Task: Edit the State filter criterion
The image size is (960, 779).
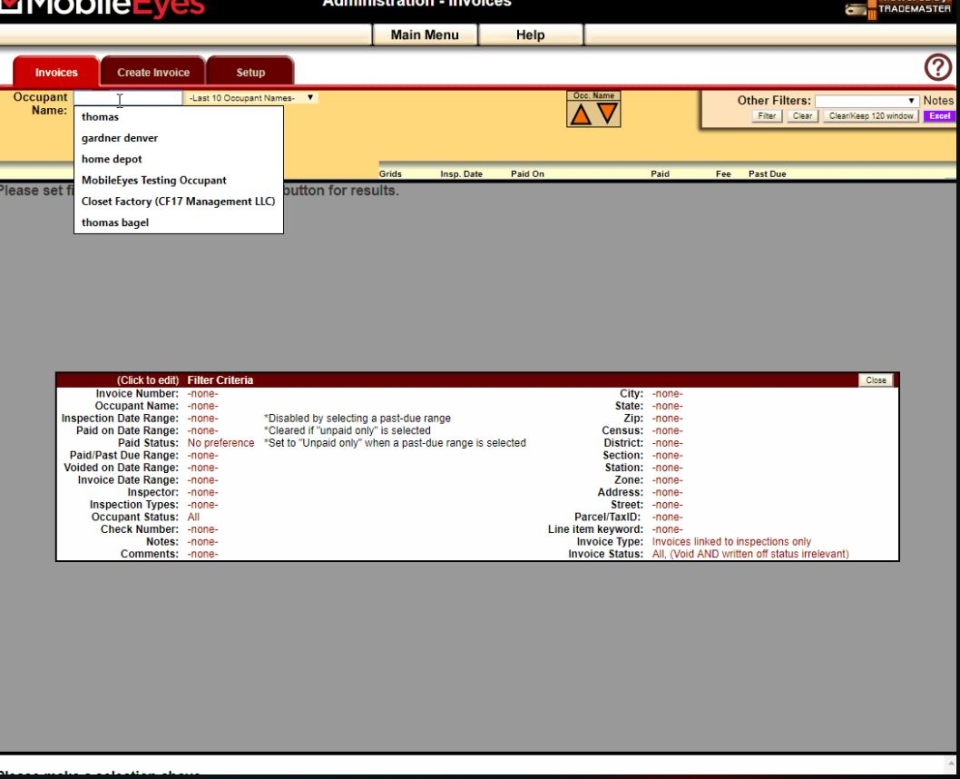Action: 667,406
